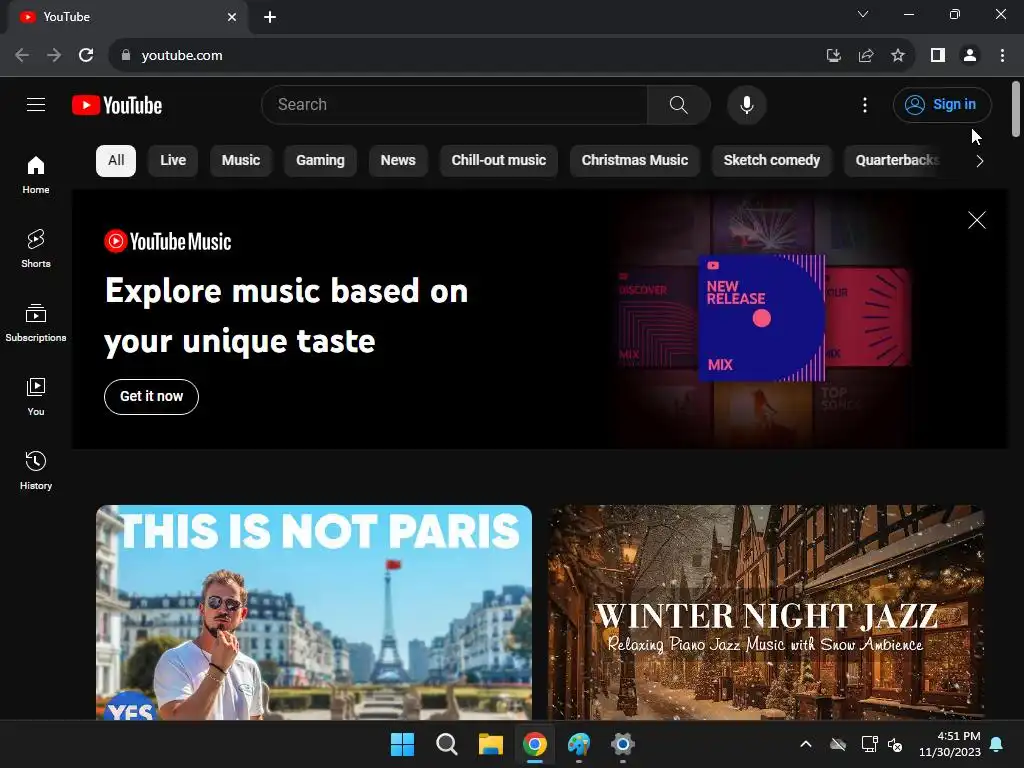View site information lock icon
This screenshot has height=768, width=1024.
126,56
